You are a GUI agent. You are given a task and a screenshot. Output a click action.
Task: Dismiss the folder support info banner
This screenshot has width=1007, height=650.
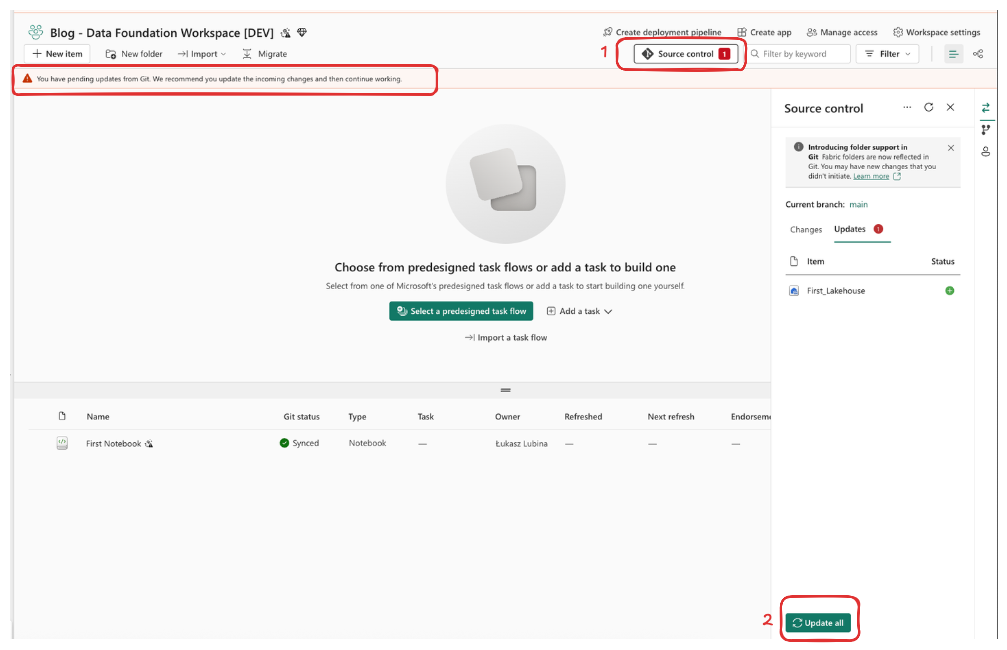tap(950, 148)
